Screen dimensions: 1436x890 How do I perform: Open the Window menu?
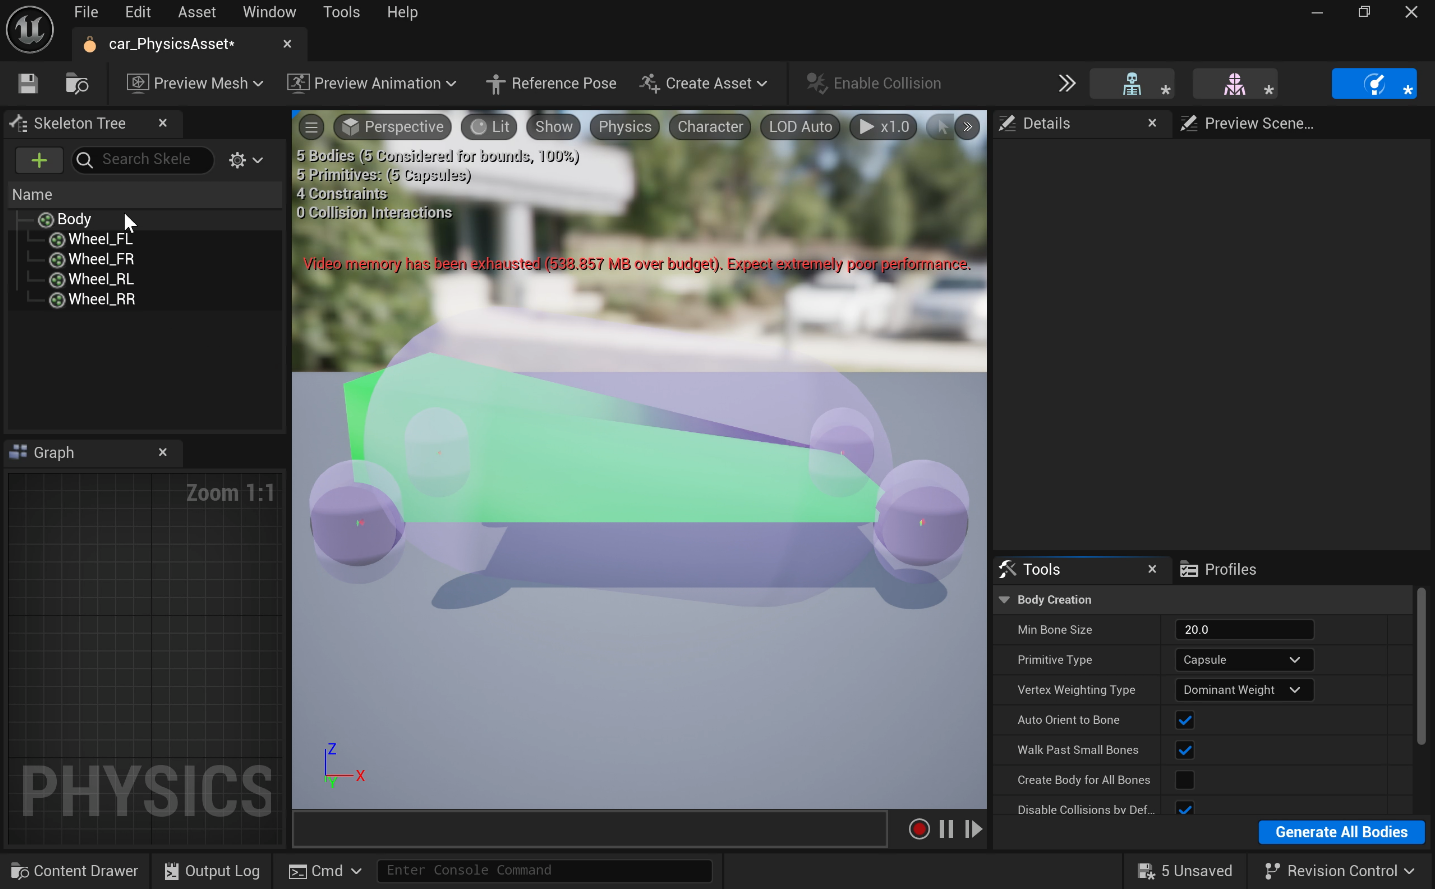point(269,12)
